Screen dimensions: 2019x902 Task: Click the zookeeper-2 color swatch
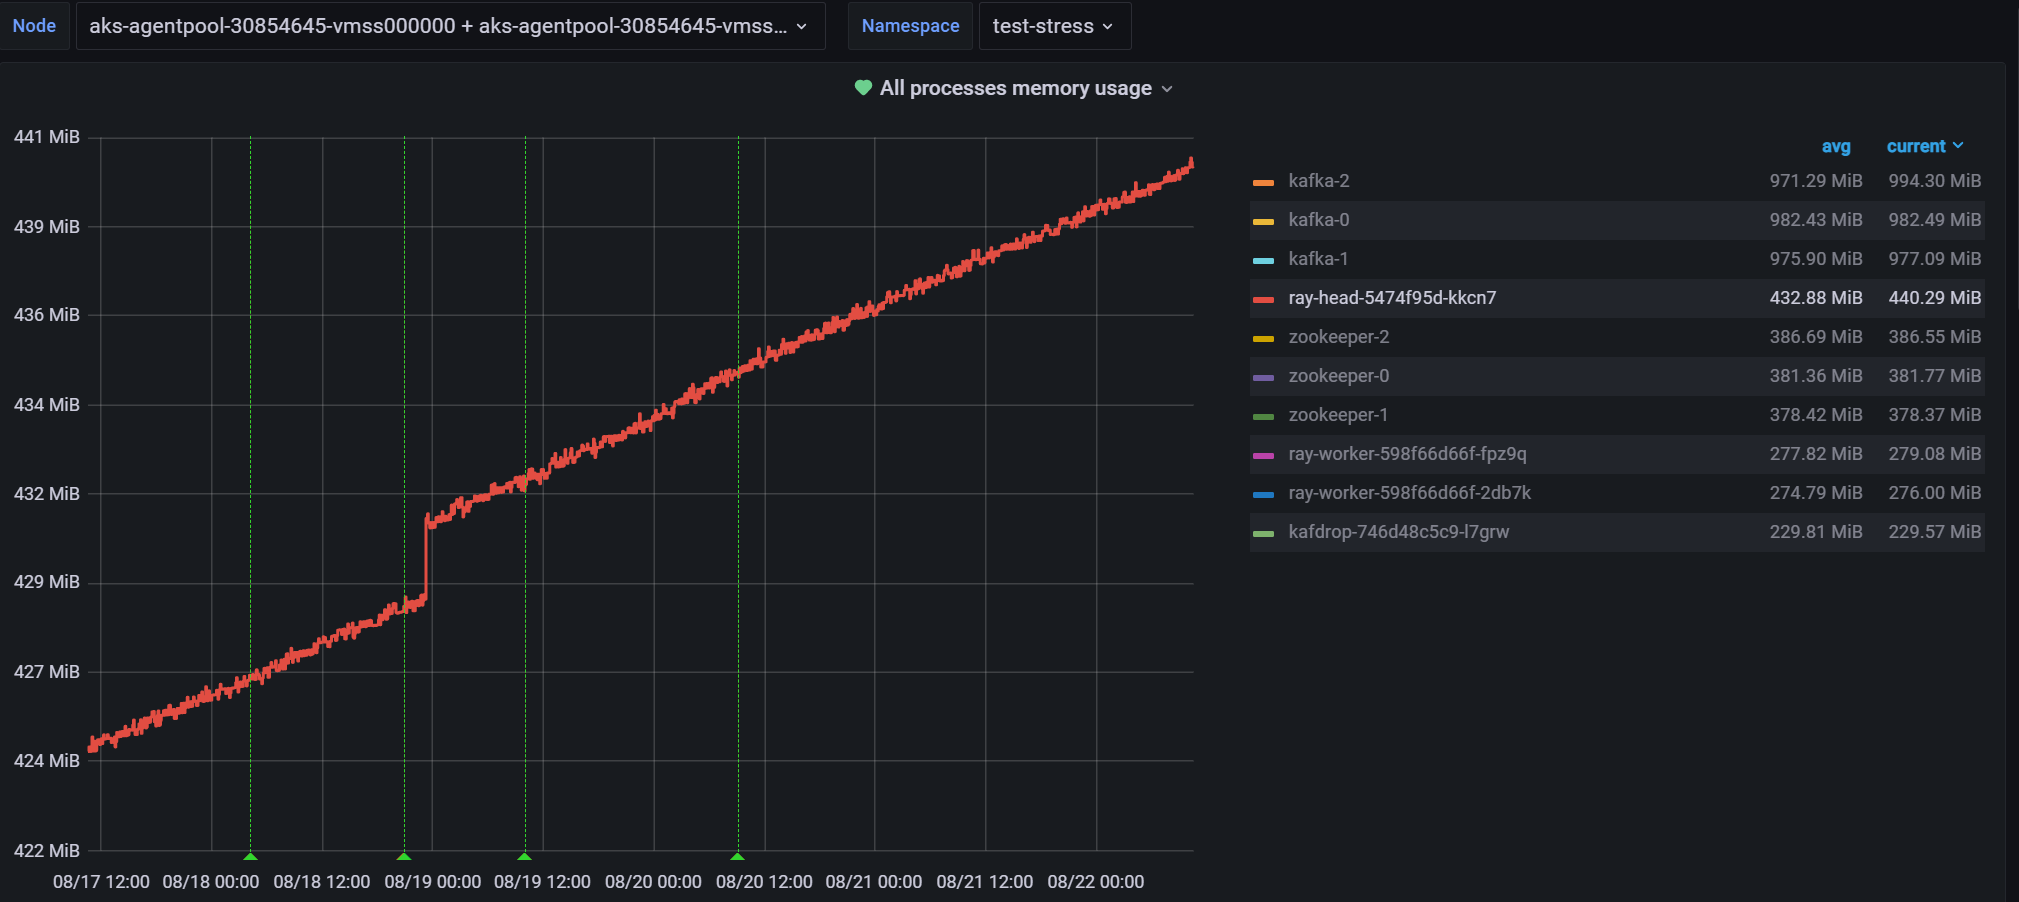1263,338
